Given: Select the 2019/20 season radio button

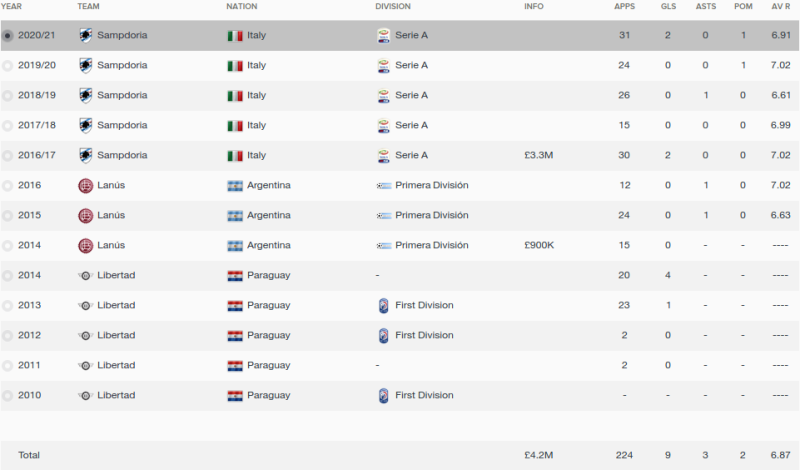Looking at the screenshot, I should (8, 66).
